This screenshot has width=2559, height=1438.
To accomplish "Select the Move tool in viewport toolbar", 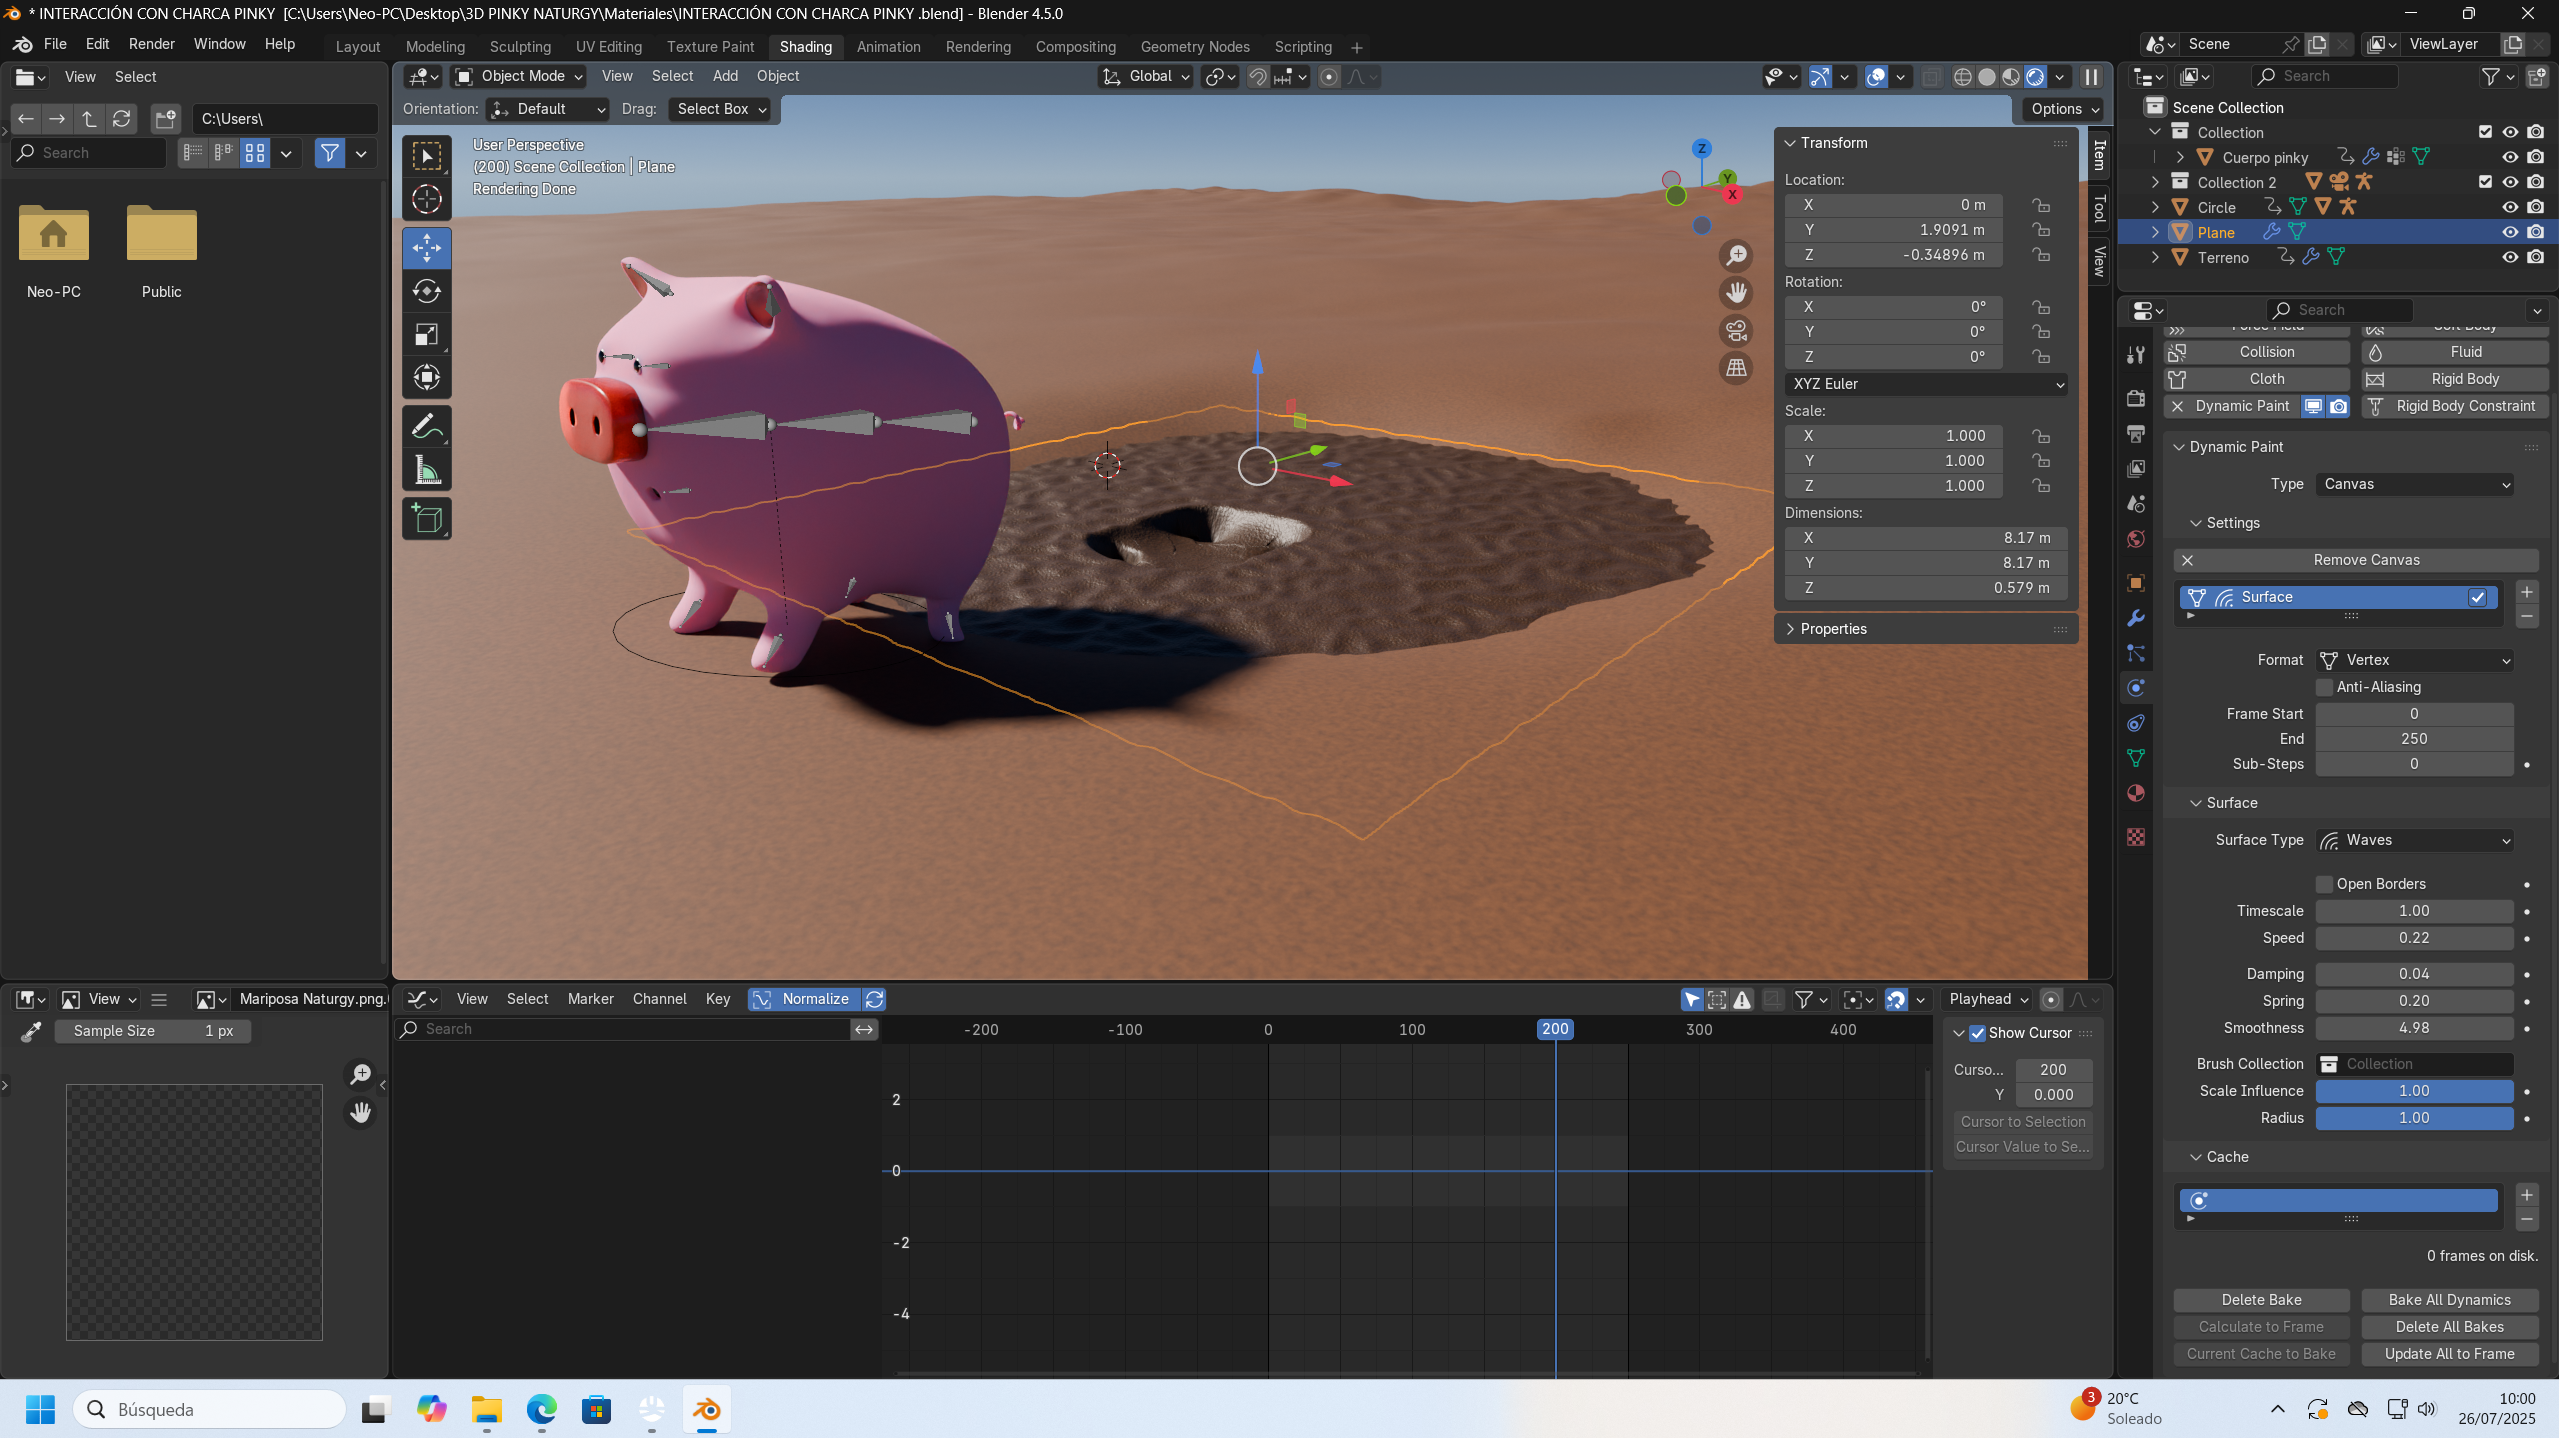I will pyautogui.click(x=427, y=248).
